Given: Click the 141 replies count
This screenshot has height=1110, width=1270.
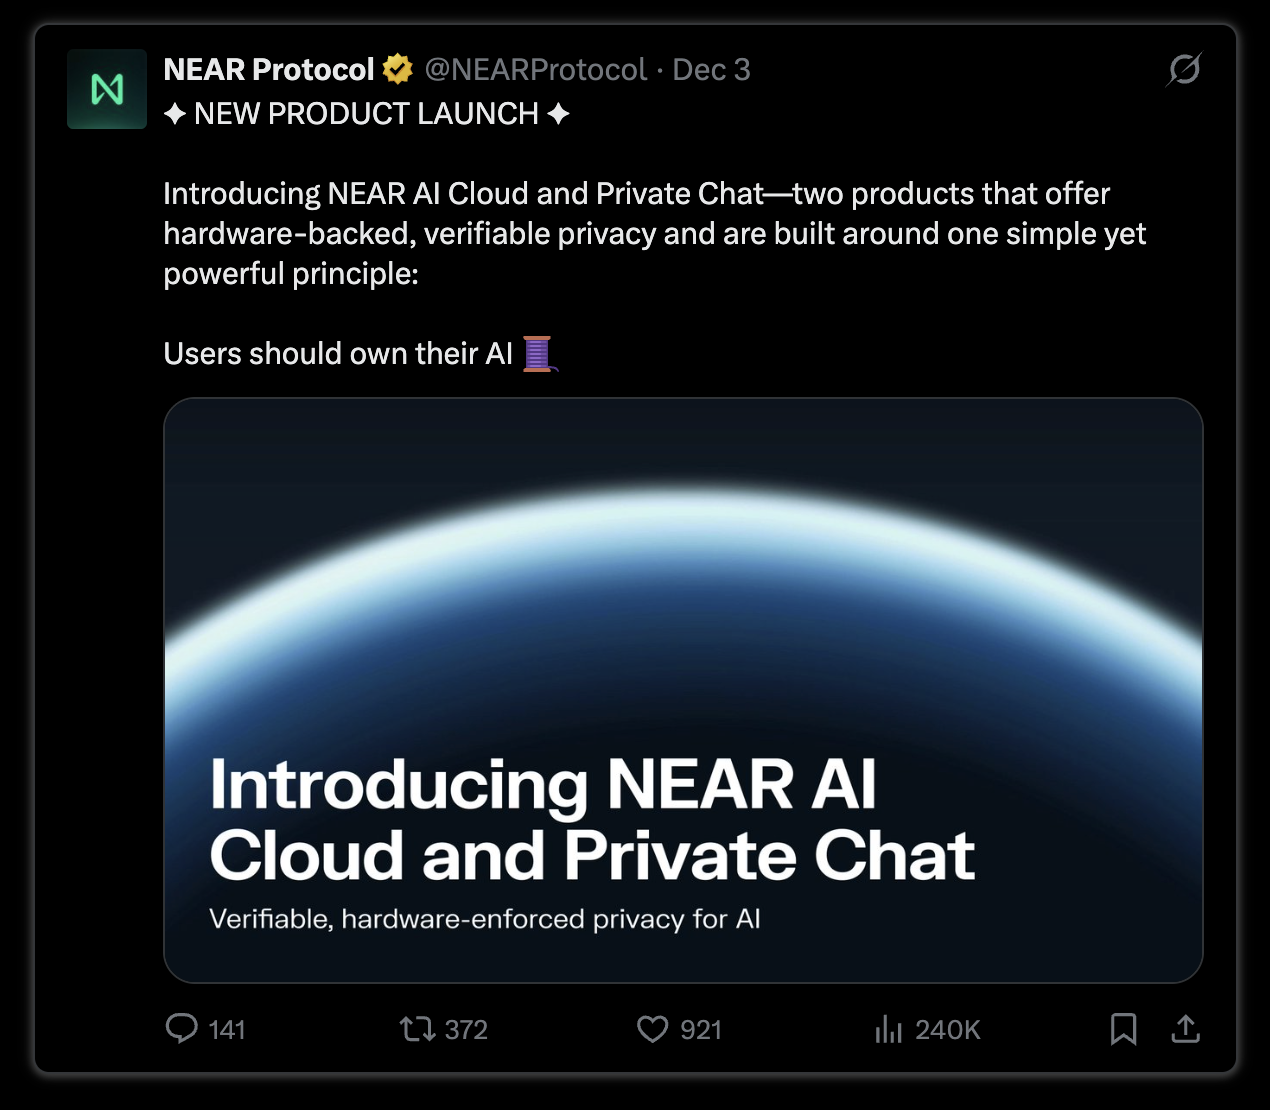Looking at the screenshot, I should (x=227, y=1030).
